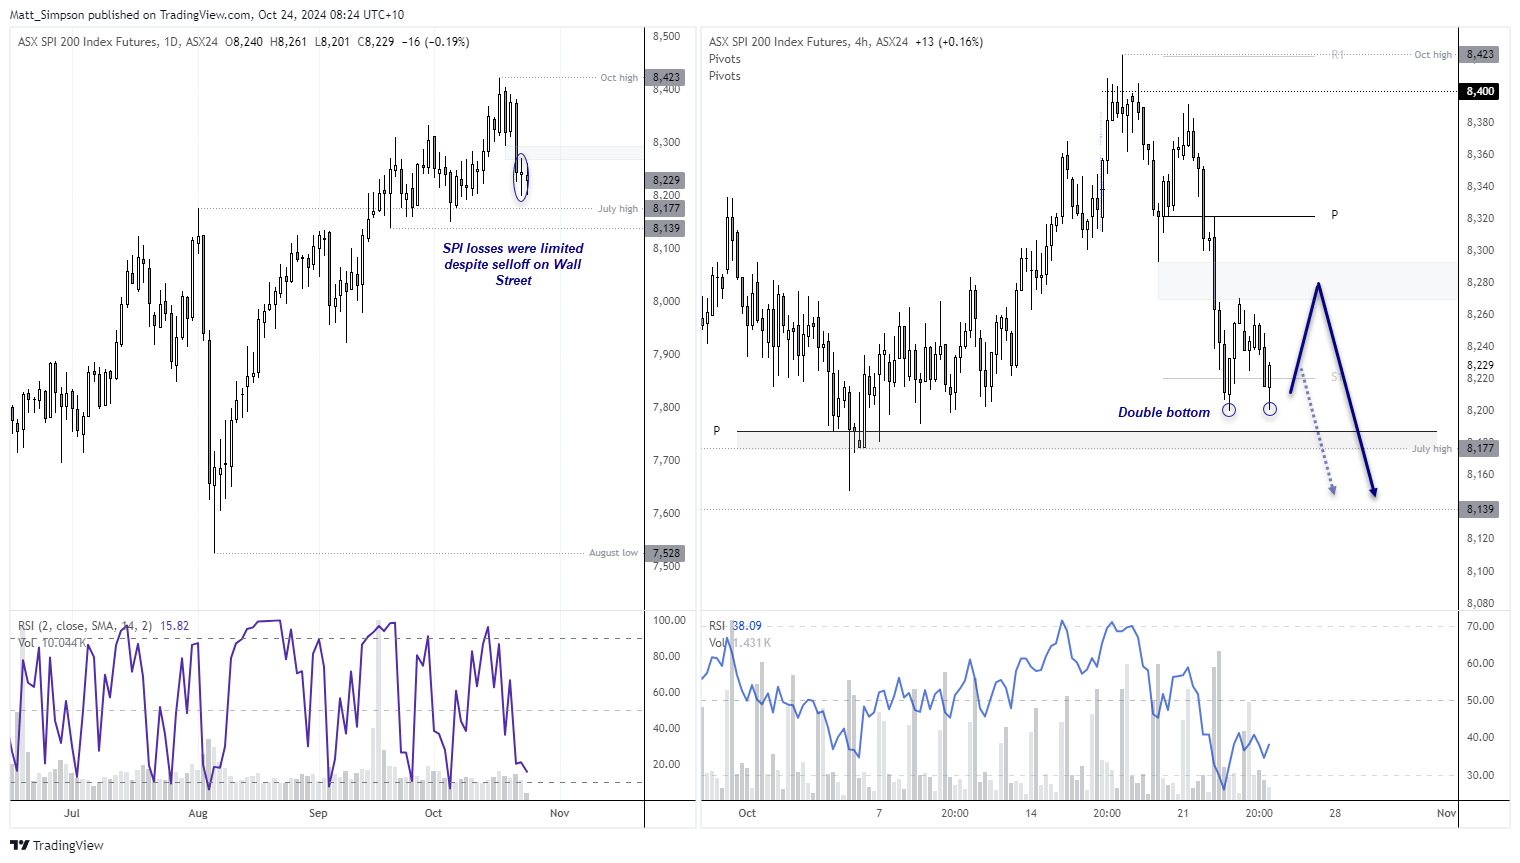Click the Sep label on the daily time axis
This screenshot has height=863, width=1520.
pyautogui.click(x=318, y=813)
